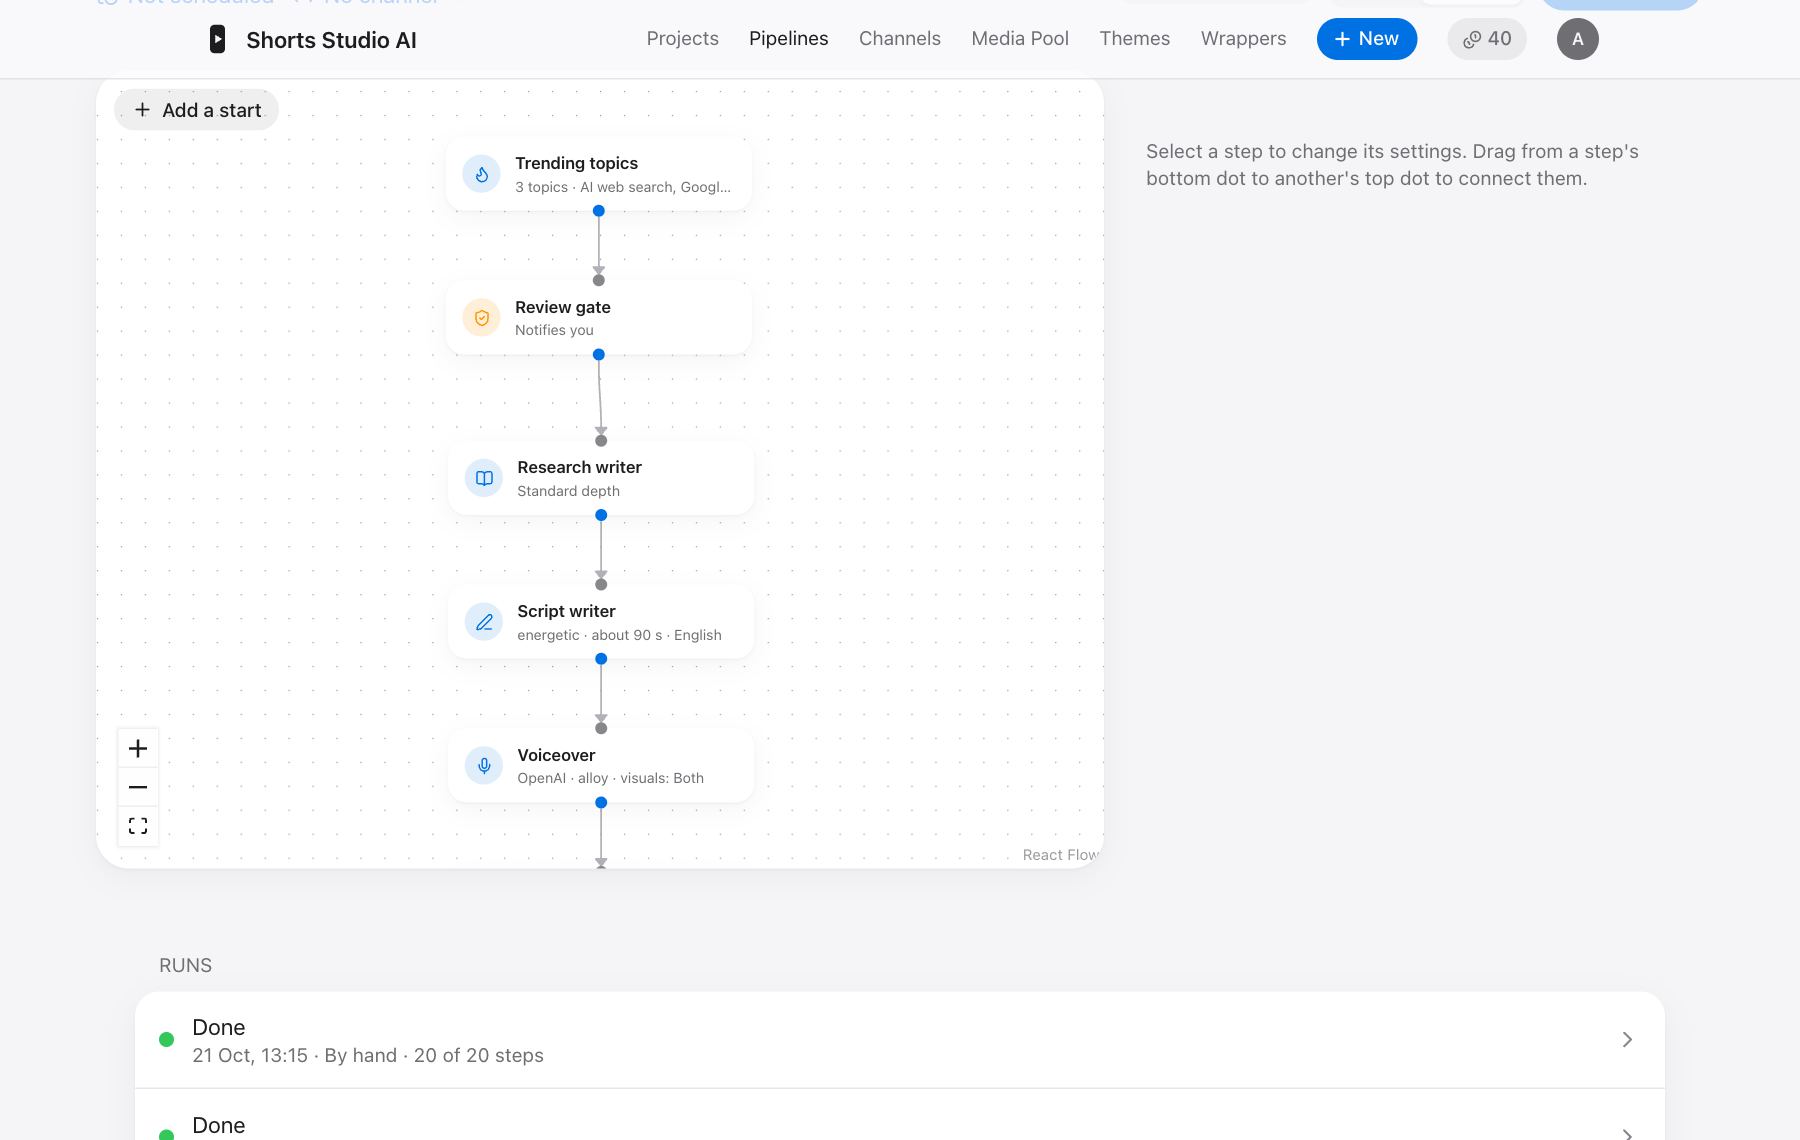The width and height of the screenshot is (1800, 1140).
Task: Select the Script writer step title
Action: [x=566, y=611]
